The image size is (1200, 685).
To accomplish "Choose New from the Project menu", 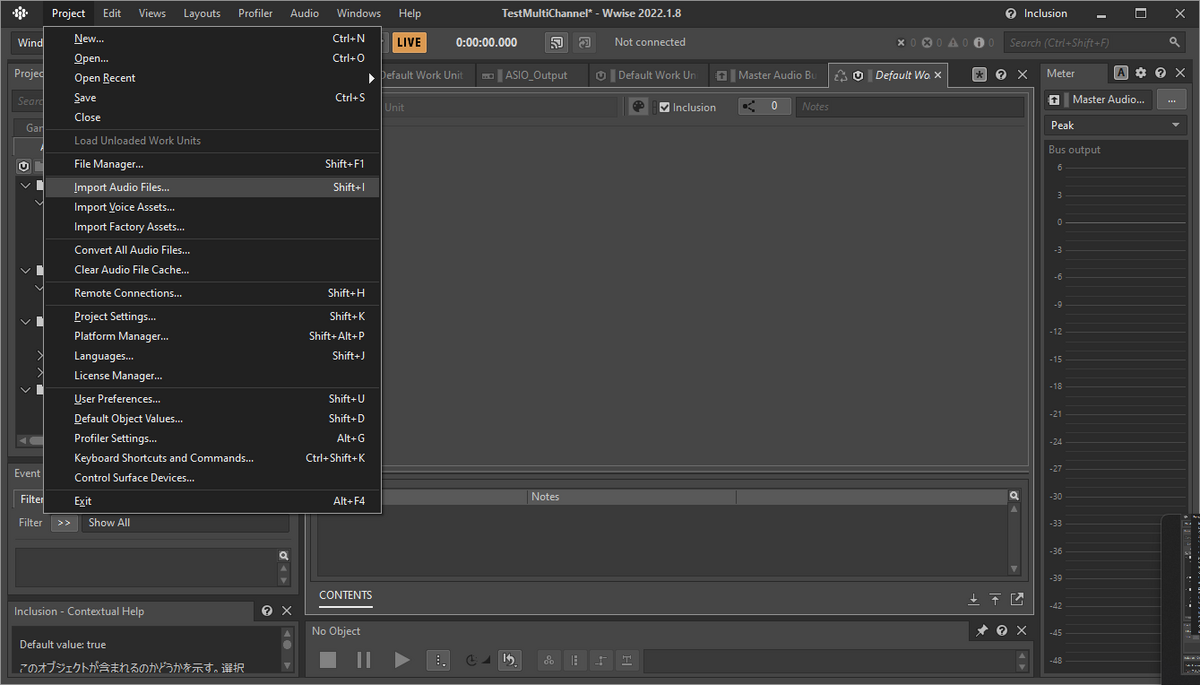I will (212, 38).
